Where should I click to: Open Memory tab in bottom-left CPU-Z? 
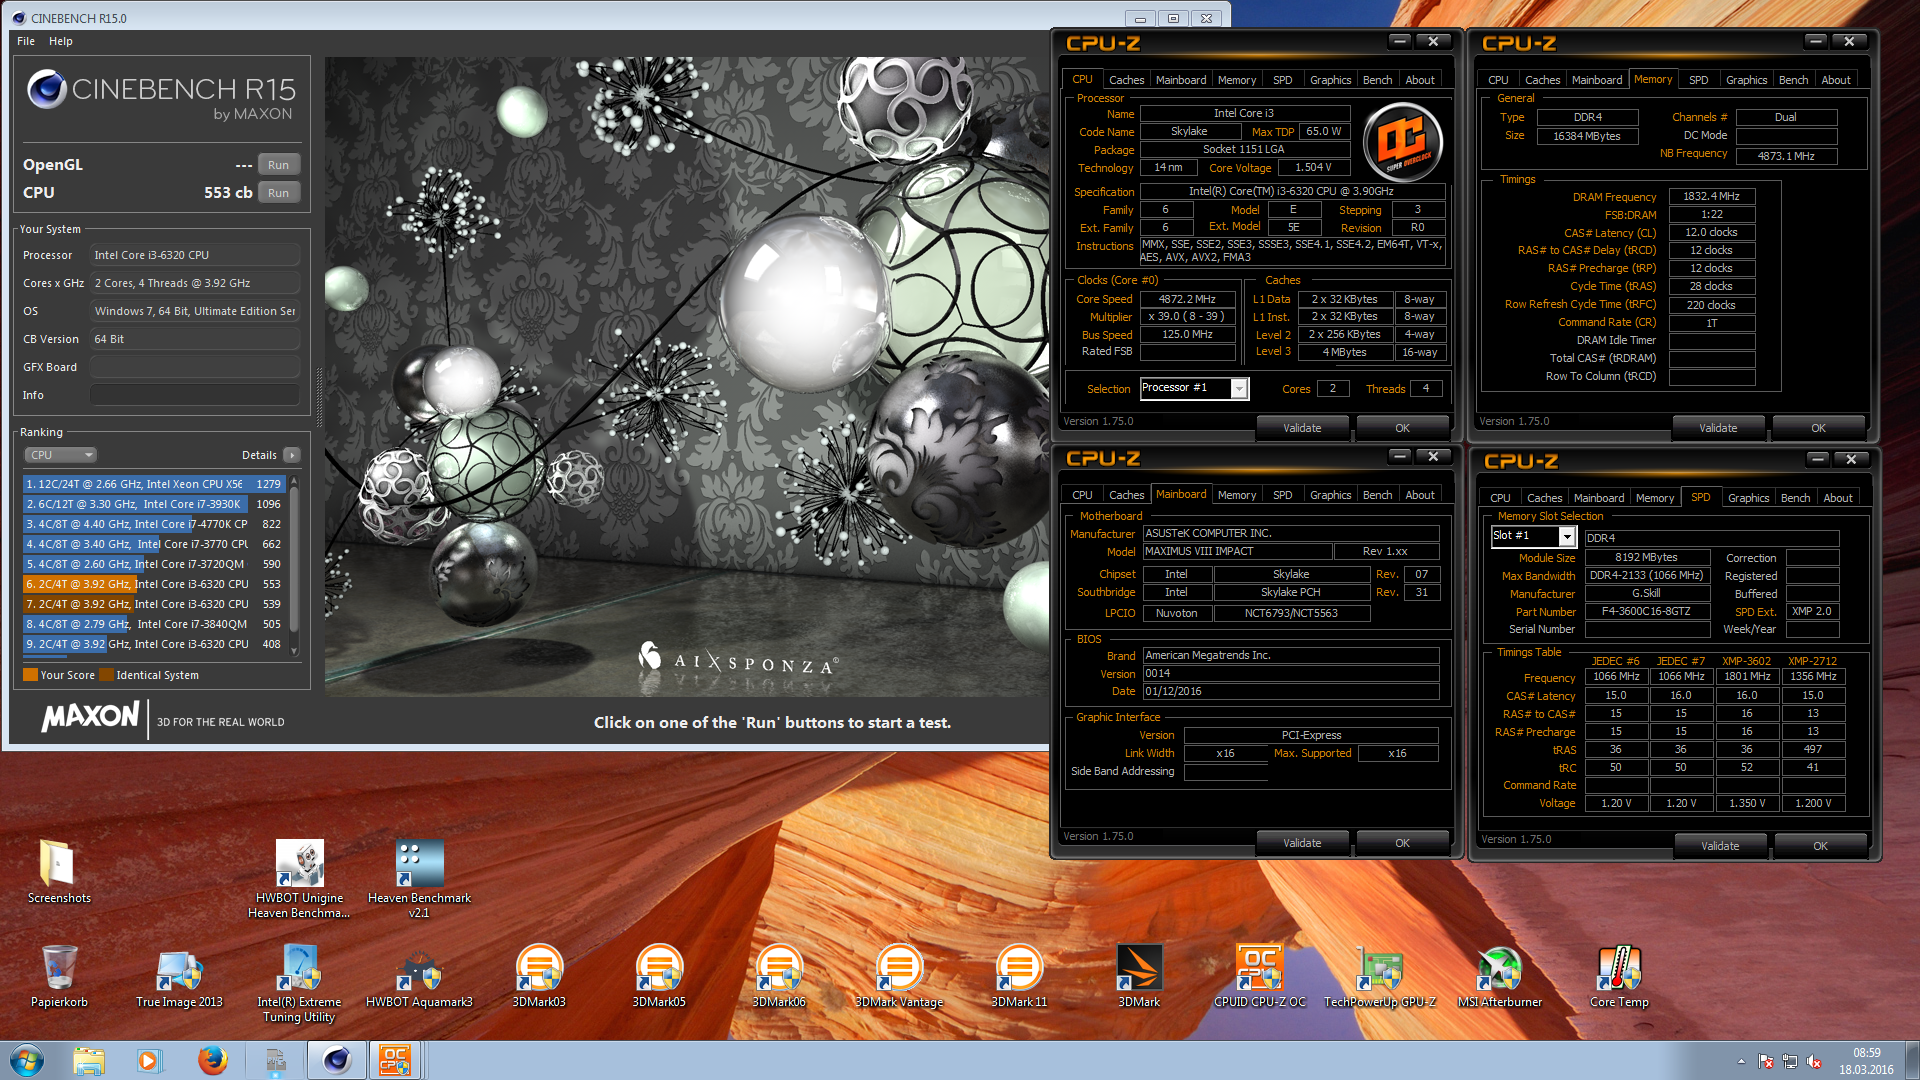tap(1237, 495)
